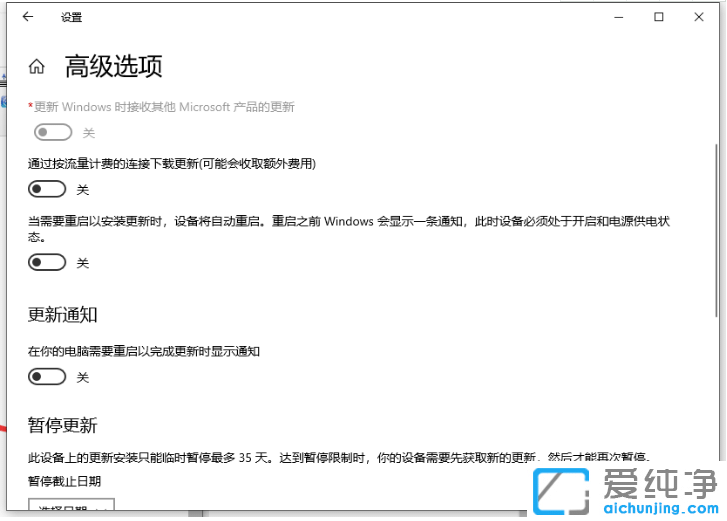Close the Settings window
Image resolution: width=727 pixels, height=521 pixels.
tap(699, 17)
